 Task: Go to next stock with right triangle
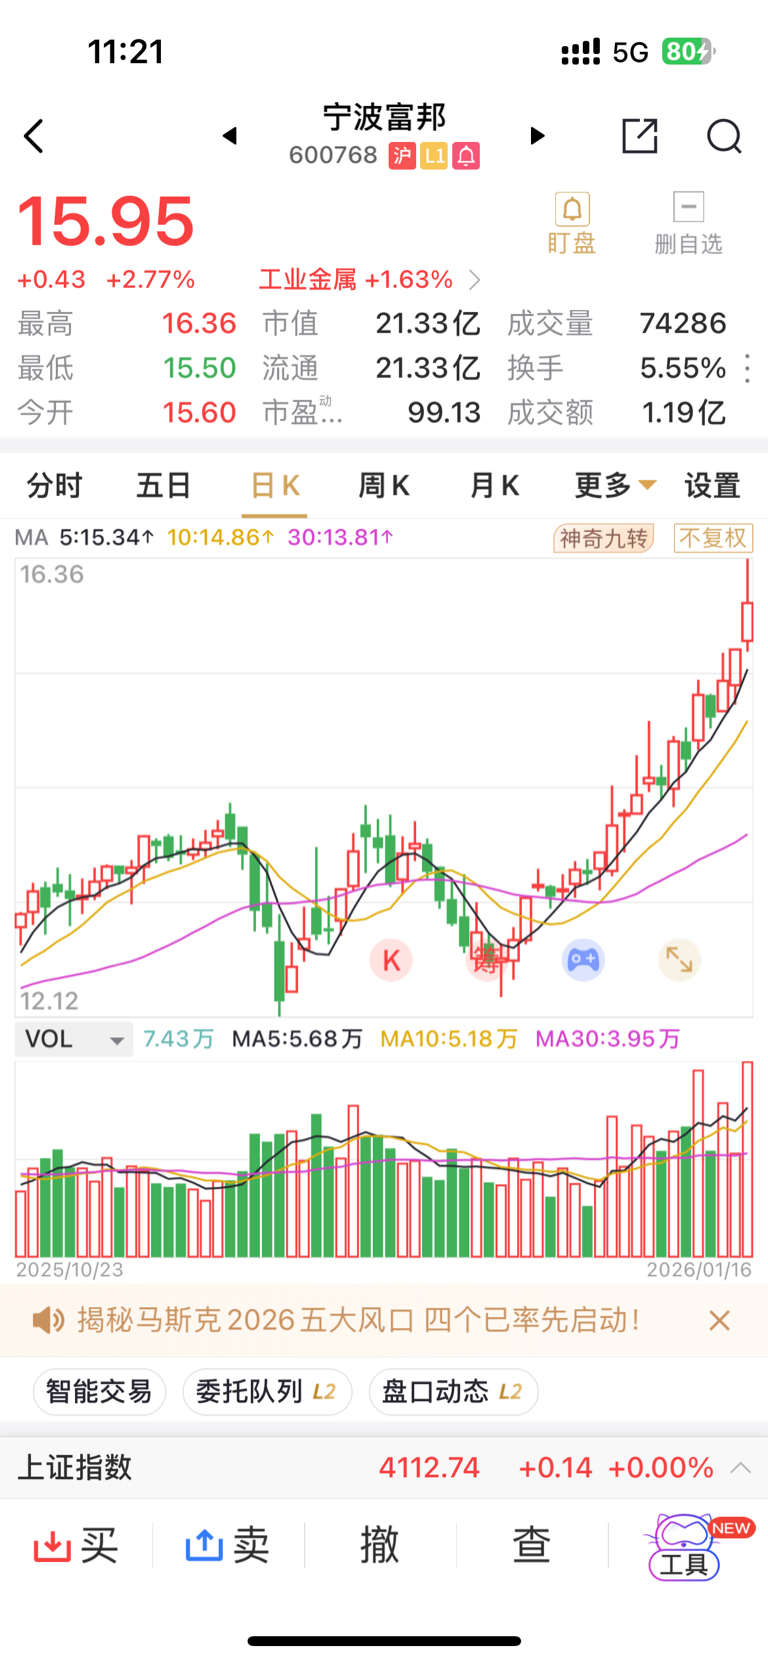(x=537, y=136)
